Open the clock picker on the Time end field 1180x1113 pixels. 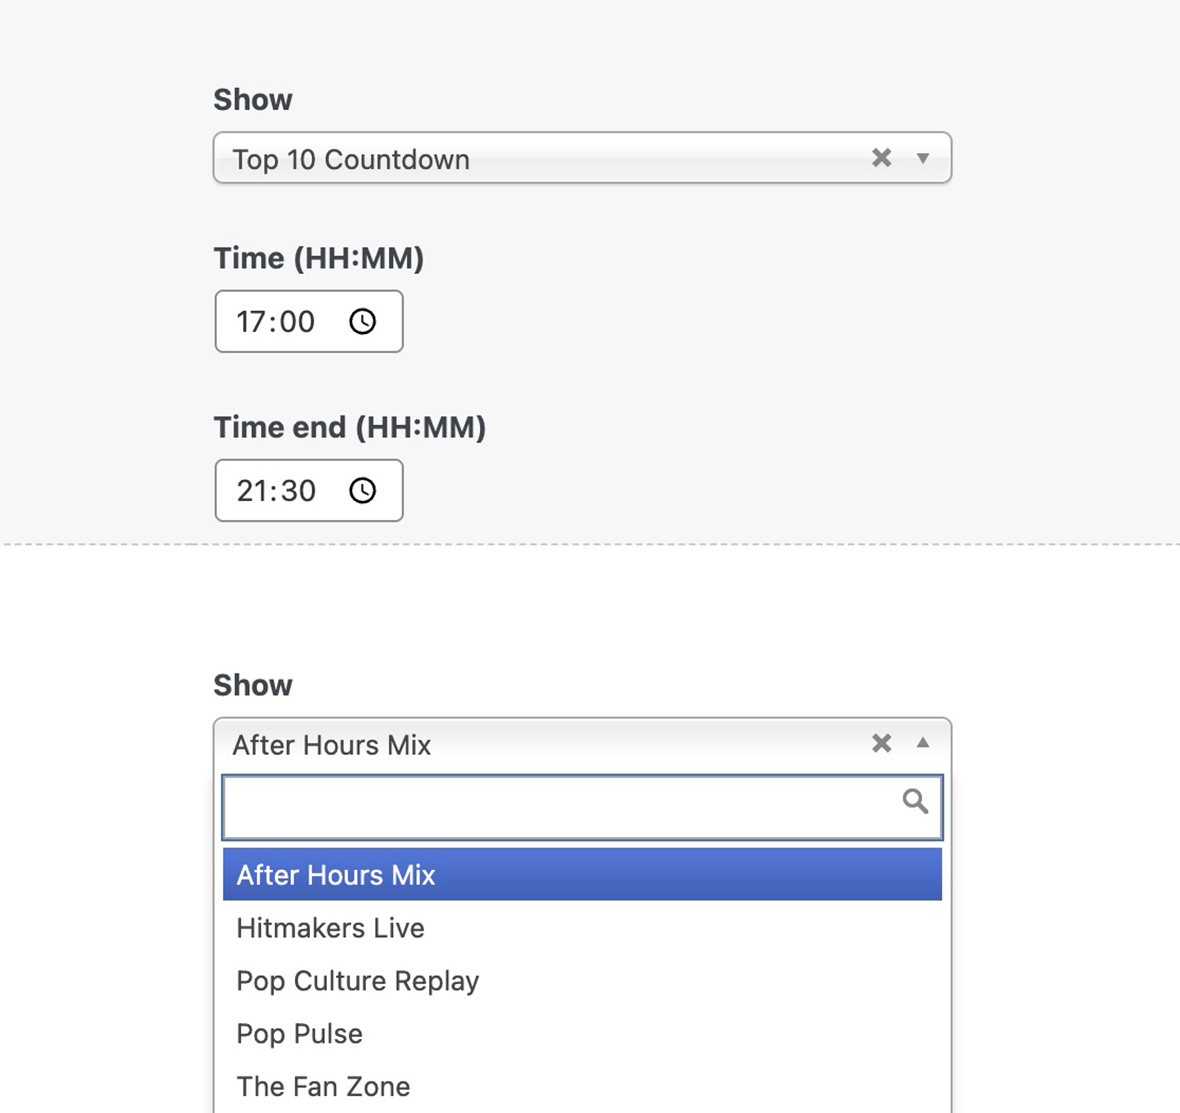click(363, 490)
